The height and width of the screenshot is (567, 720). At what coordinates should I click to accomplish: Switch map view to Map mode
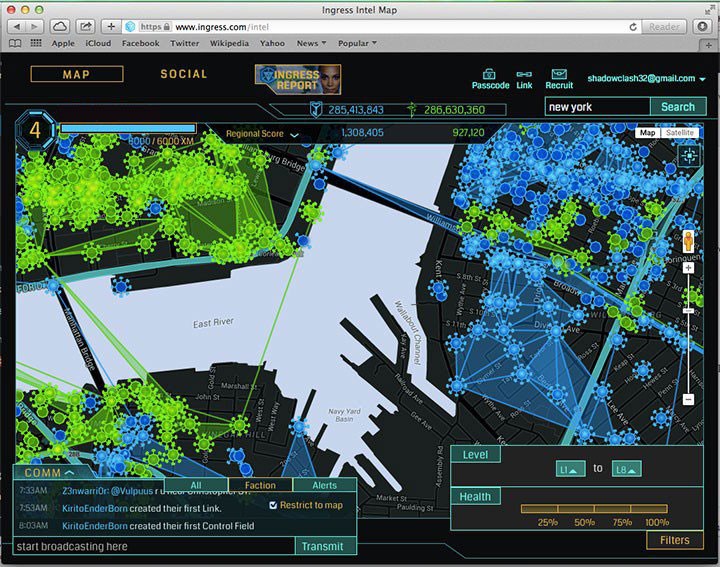tap(647, 133)
